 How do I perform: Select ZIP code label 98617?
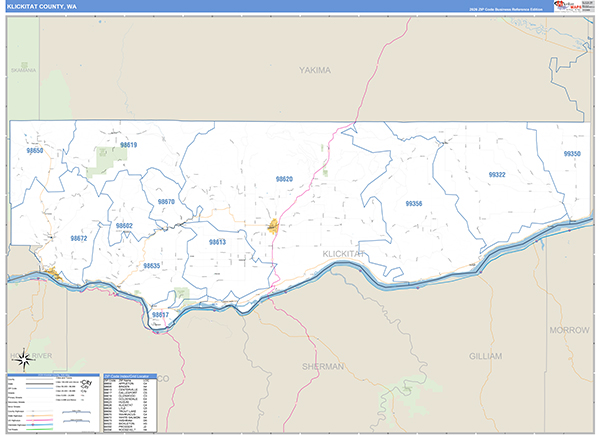tap(160, 315)
